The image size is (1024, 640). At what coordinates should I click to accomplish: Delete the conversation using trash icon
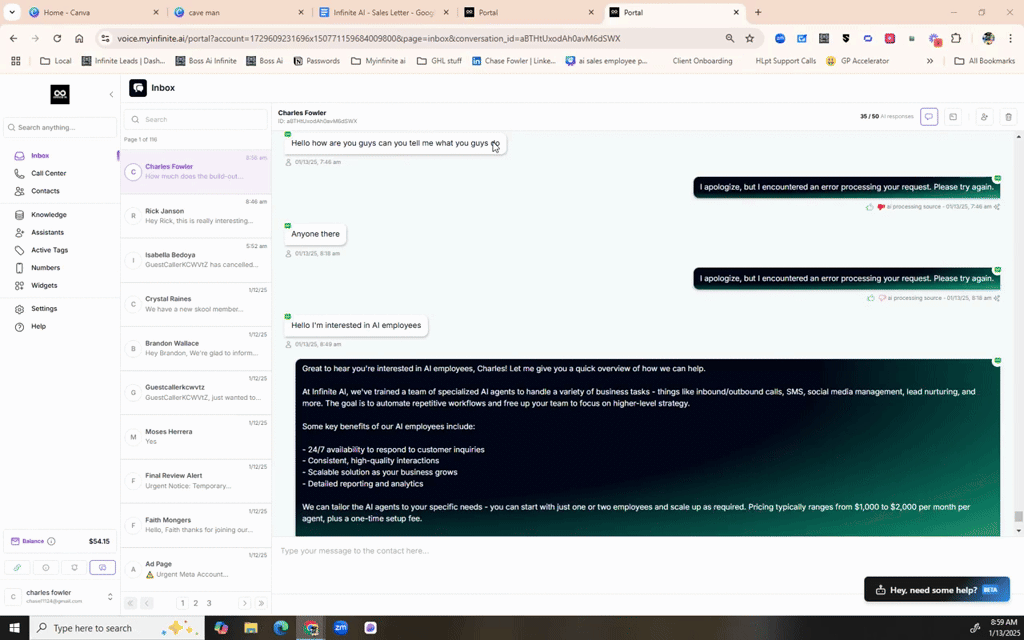pyautogui.click(x=1009, y=117)
